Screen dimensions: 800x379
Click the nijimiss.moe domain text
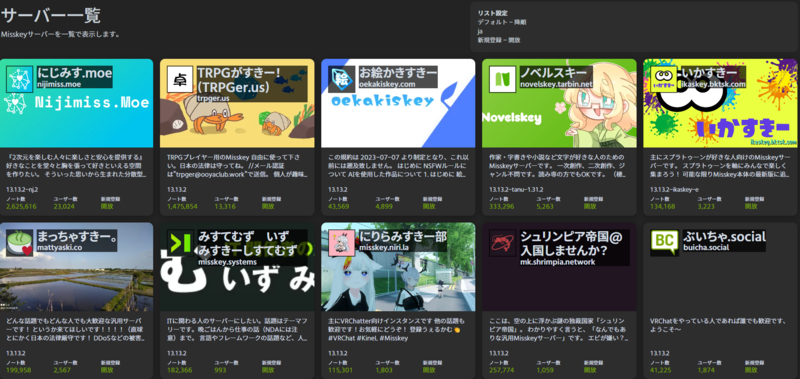59,84
